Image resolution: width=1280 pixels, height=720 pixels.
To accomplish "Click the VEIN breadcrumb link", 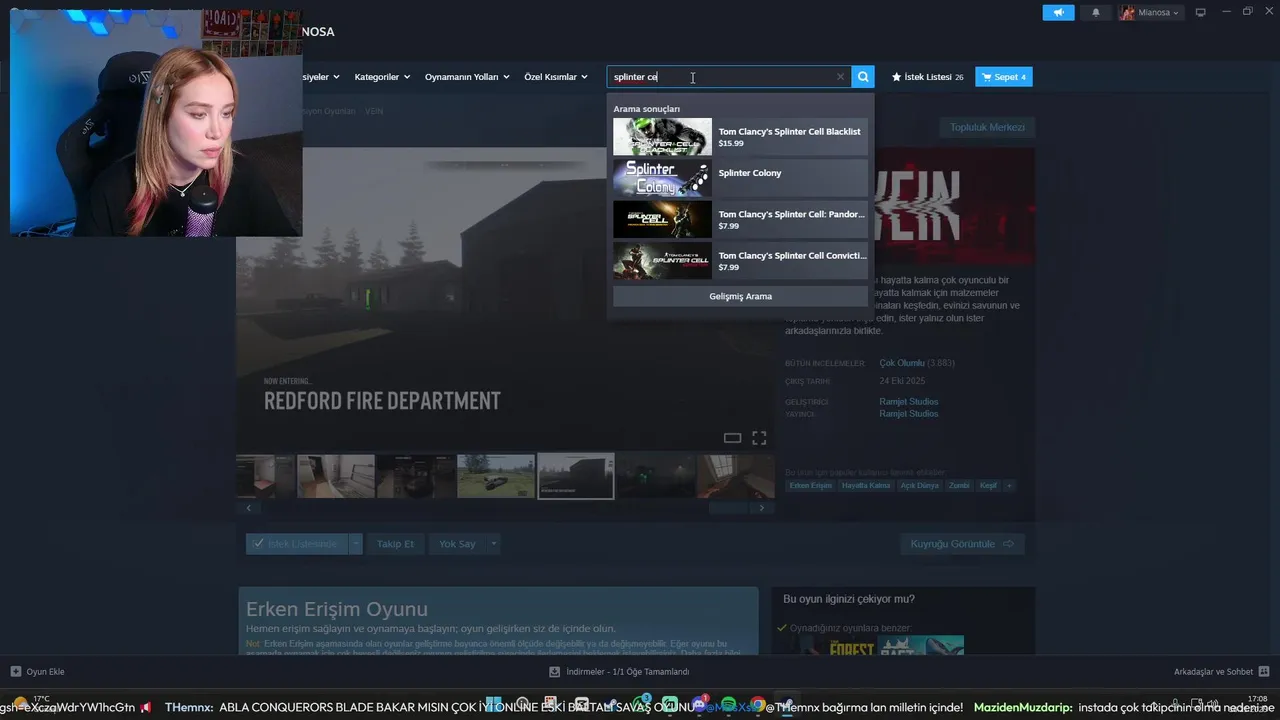I will point(374,111).
